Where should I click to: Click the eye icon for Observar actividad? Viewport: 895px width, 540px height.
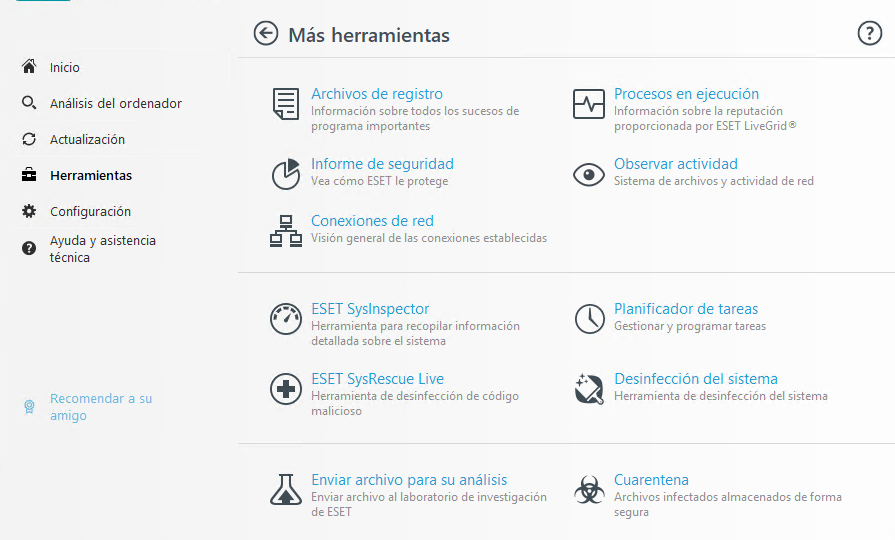(588, 175)
